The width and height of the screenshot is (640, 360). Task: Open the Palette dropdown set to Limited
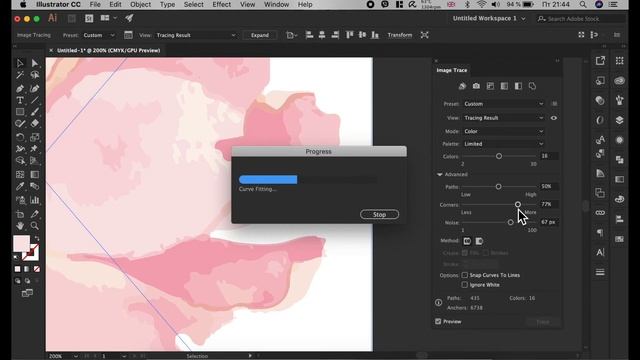(x=504, y=144)
